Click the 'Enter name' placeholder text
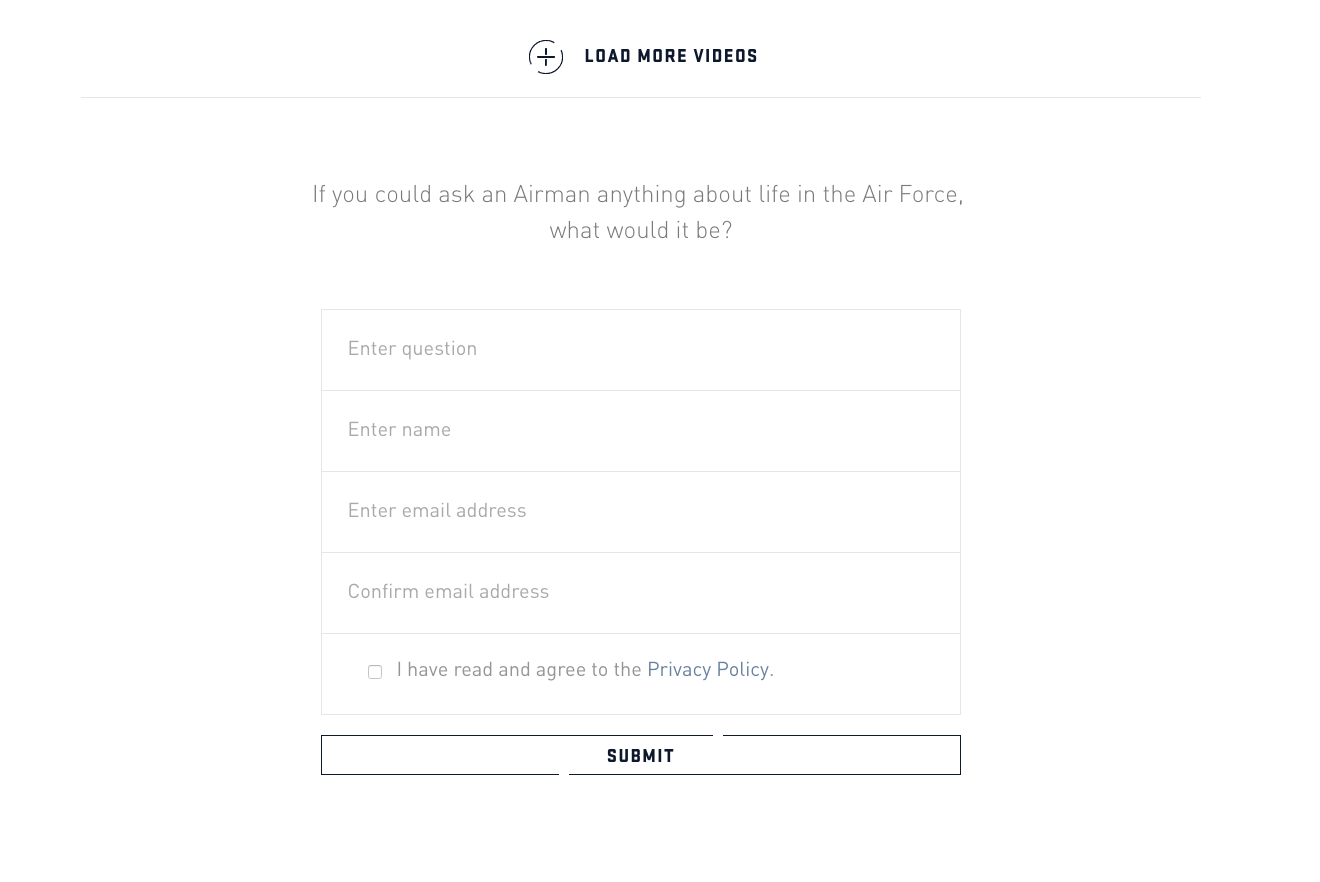Viewport: 1320px width, 882px height. click(x=399, y=430)
